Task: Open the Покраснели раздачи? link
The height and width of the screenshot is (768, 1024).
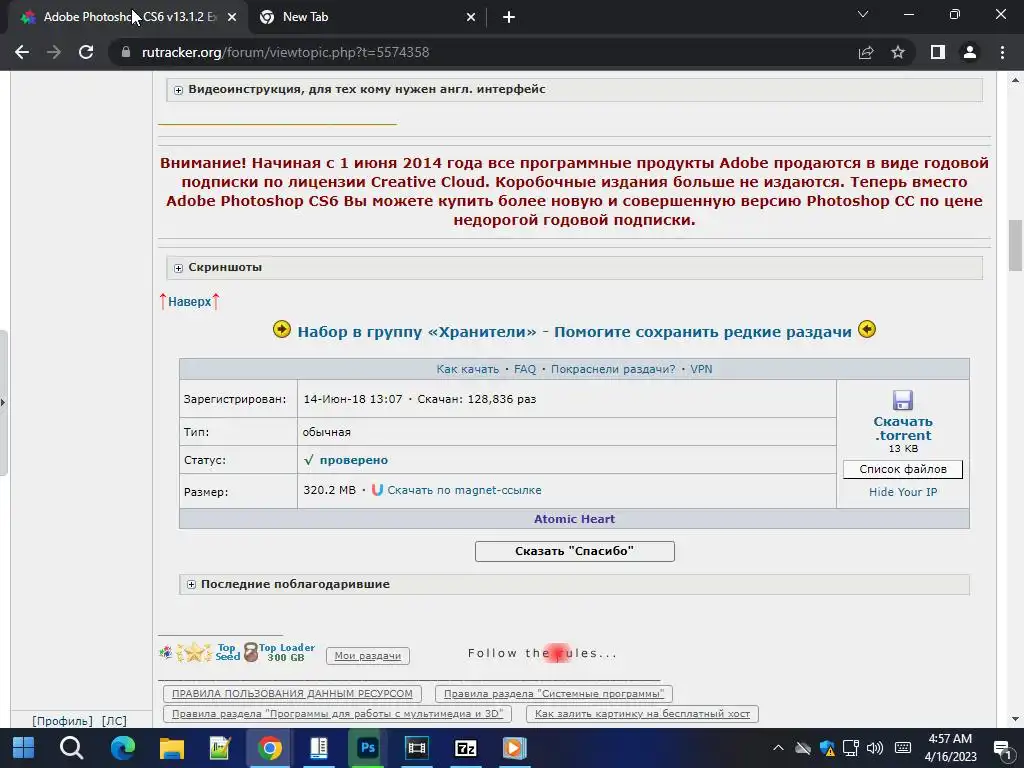Action: (613, 369)
